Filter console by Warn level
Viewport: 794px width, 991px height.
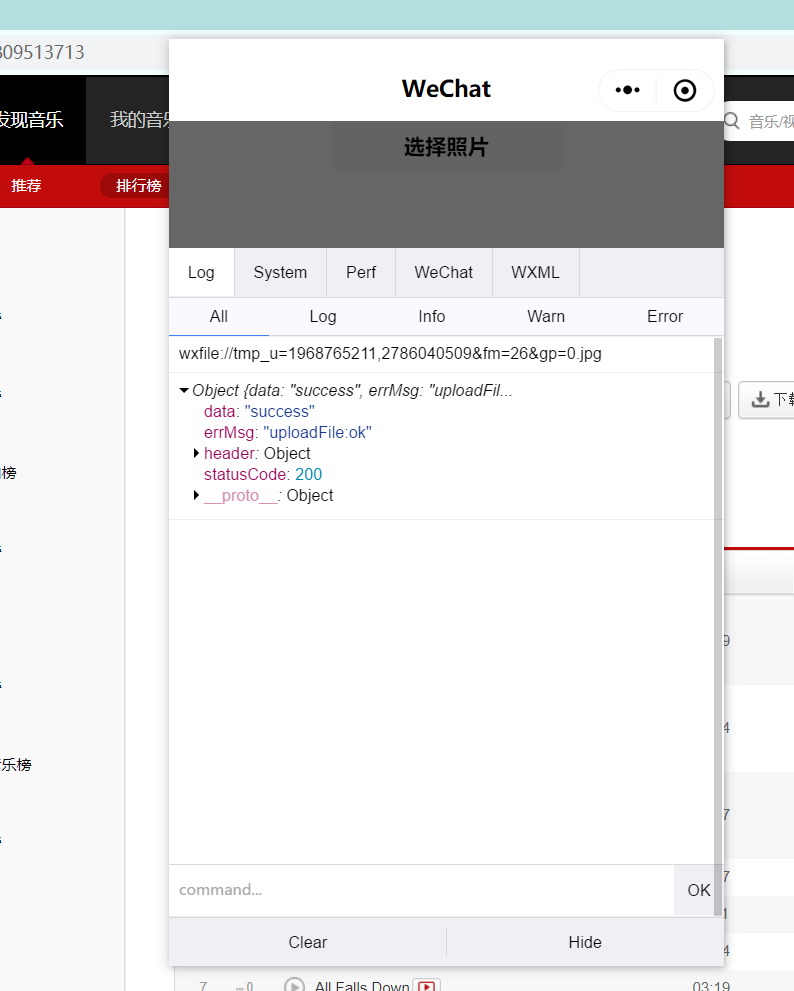click(x=546, y=317)
